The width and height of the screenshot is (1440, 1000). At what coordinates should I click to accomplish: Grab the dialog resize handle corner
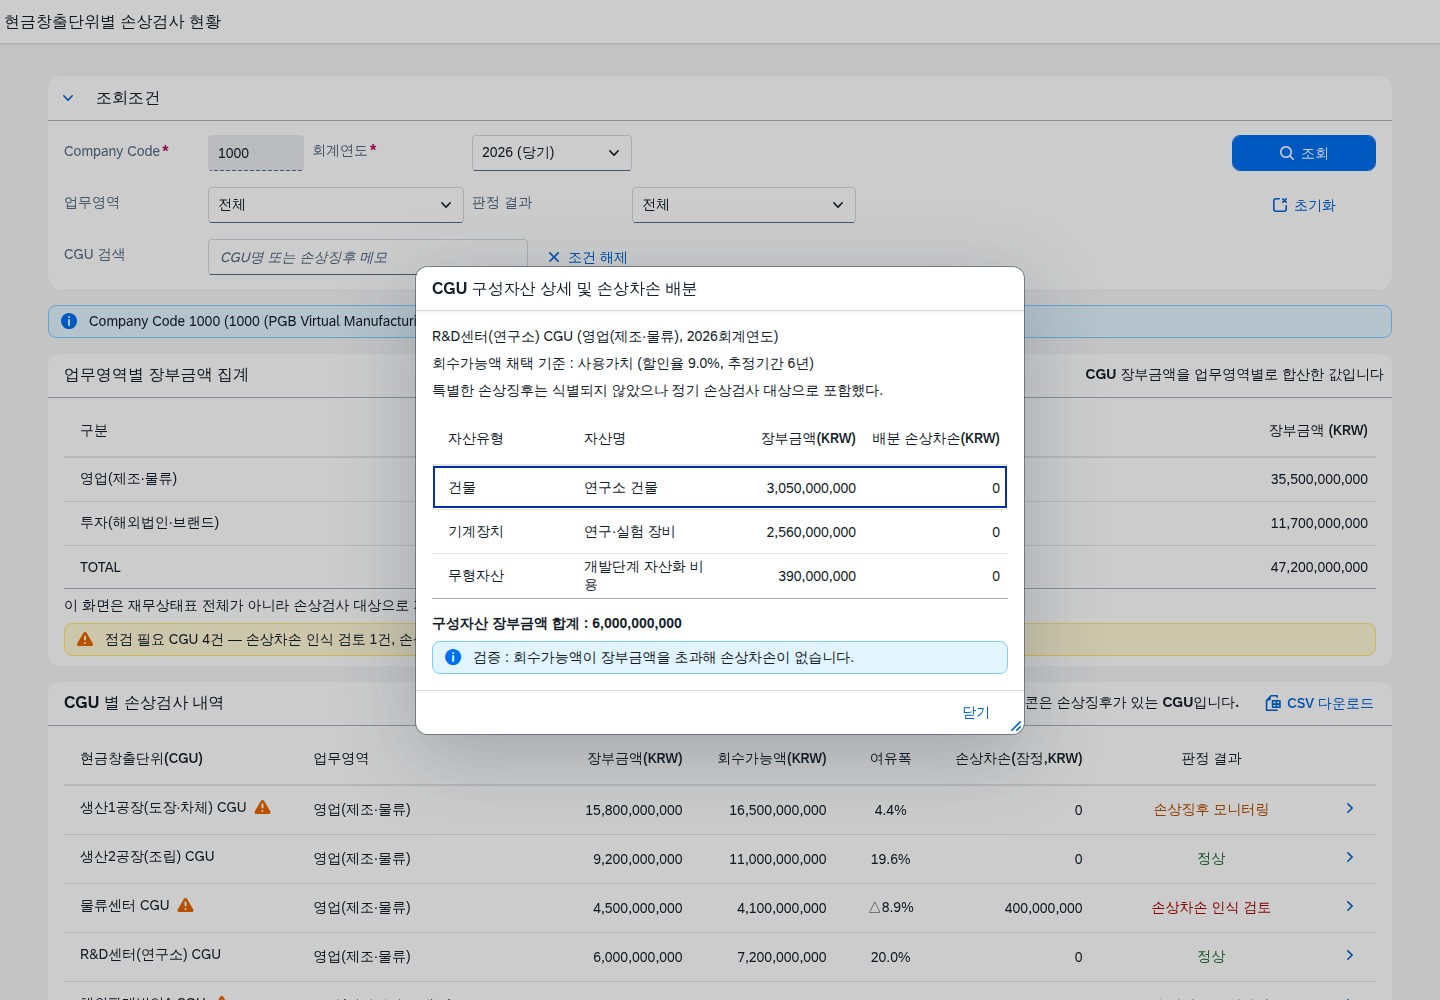[1016, 726]
